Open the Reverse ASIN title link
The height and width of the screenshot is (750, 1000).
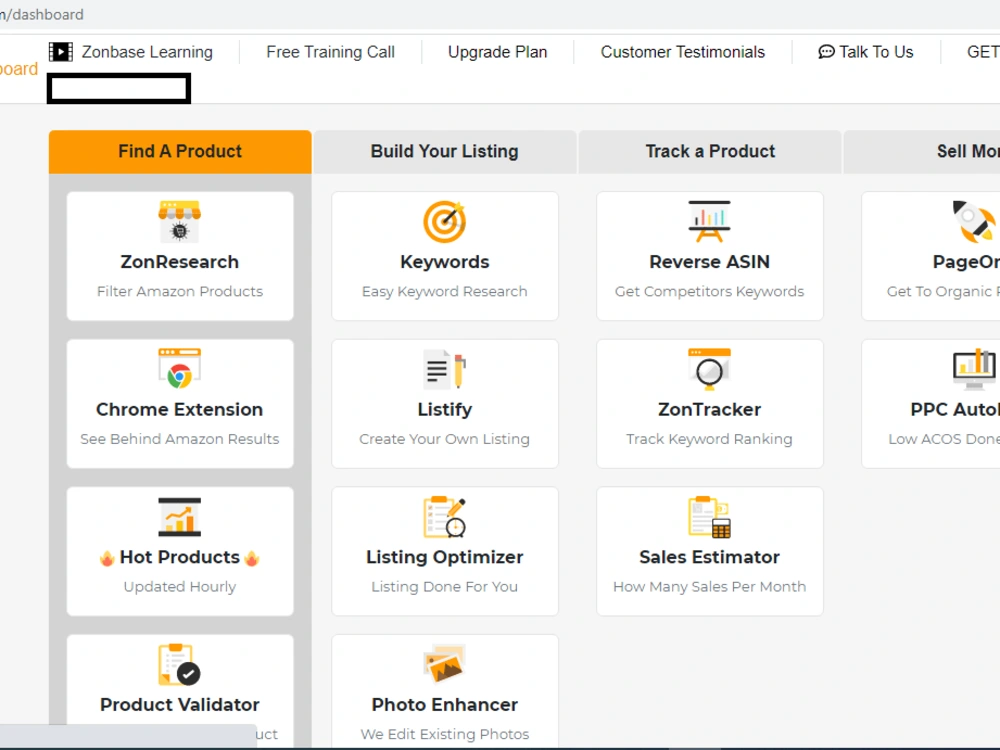[x=709, y=261]
